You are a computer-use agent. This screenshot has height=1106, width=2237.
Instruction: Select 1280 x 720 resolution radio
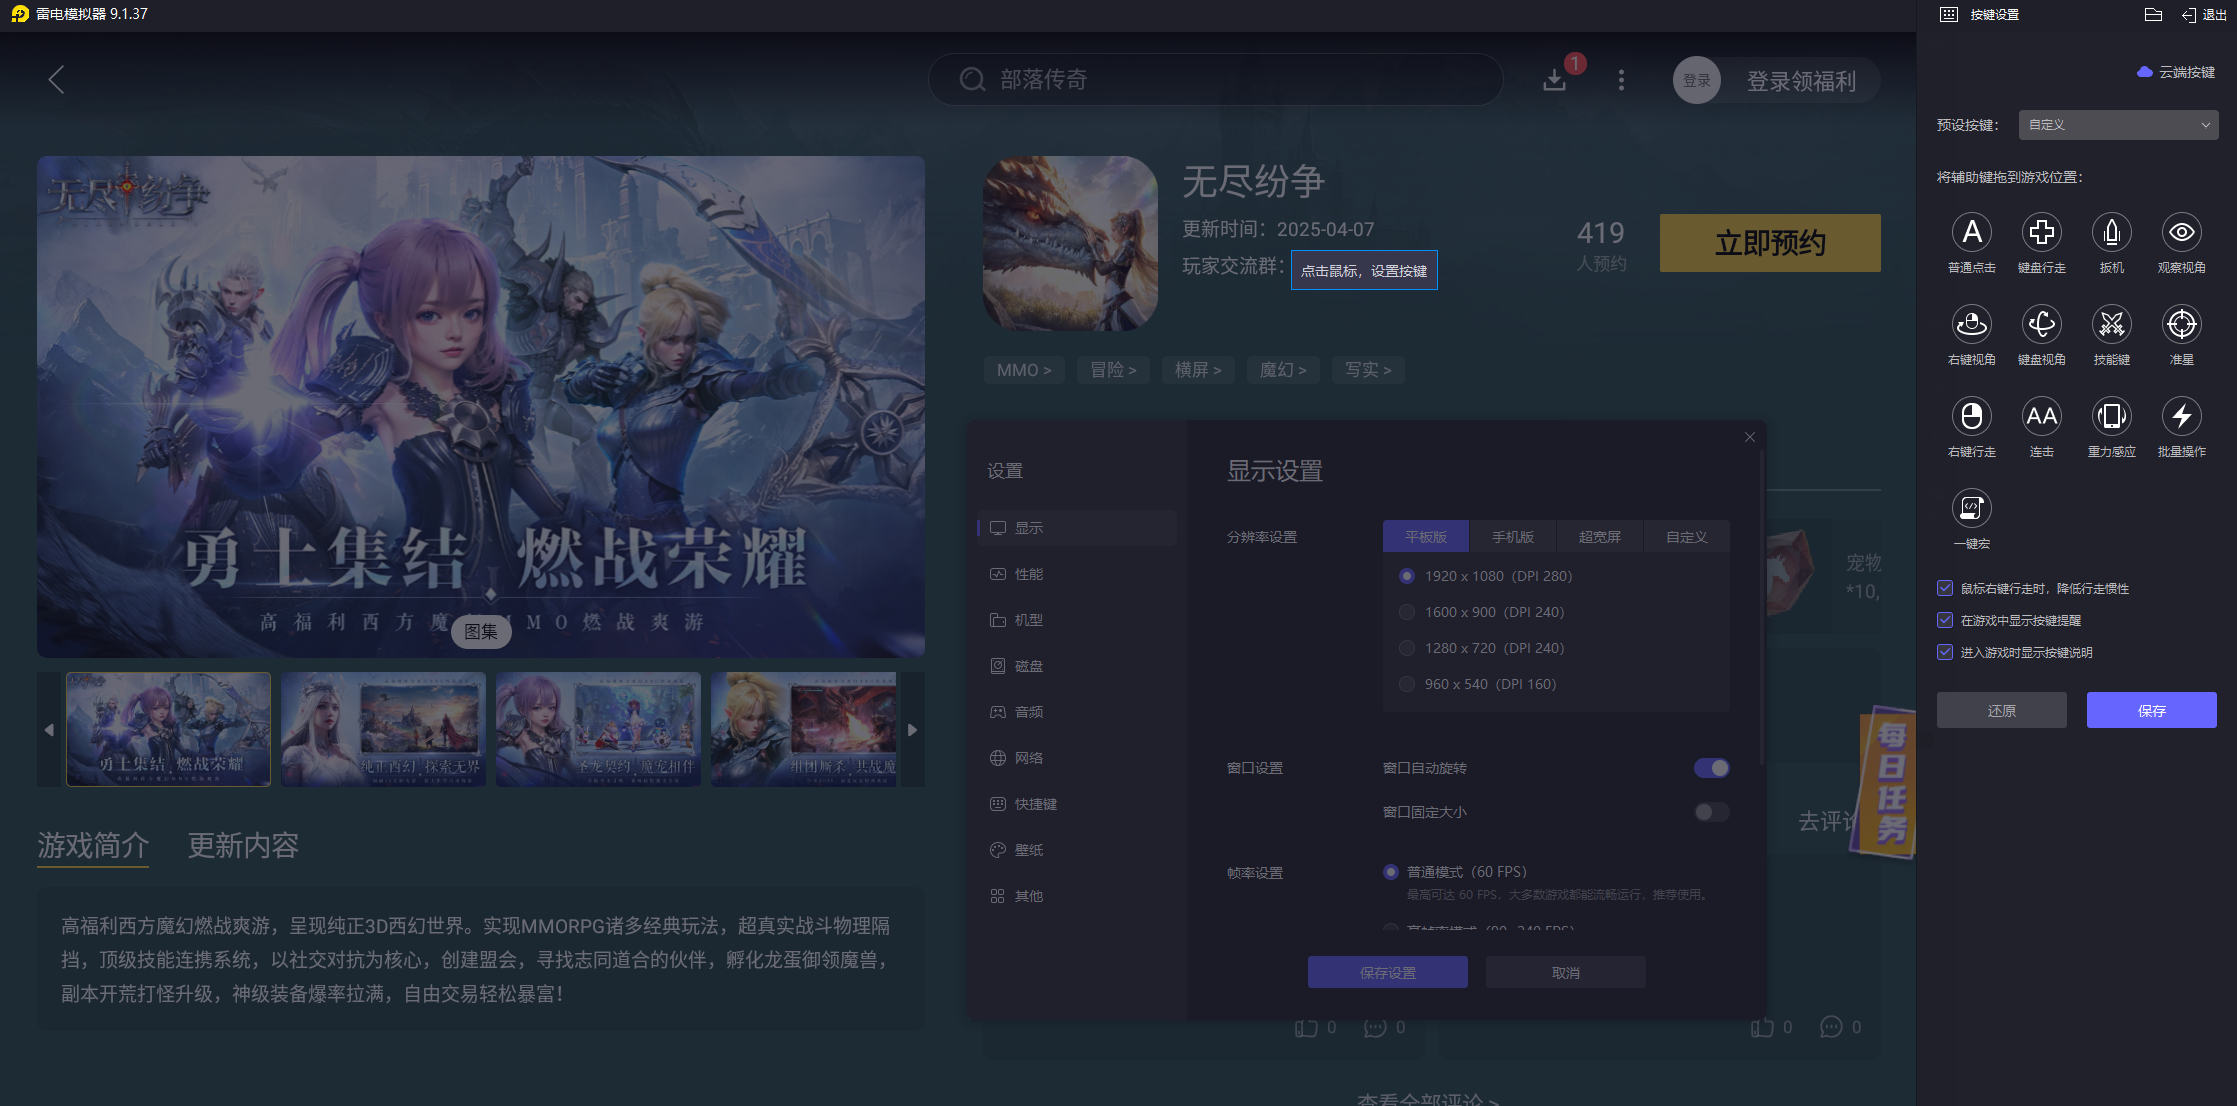tap(1407, 648)
